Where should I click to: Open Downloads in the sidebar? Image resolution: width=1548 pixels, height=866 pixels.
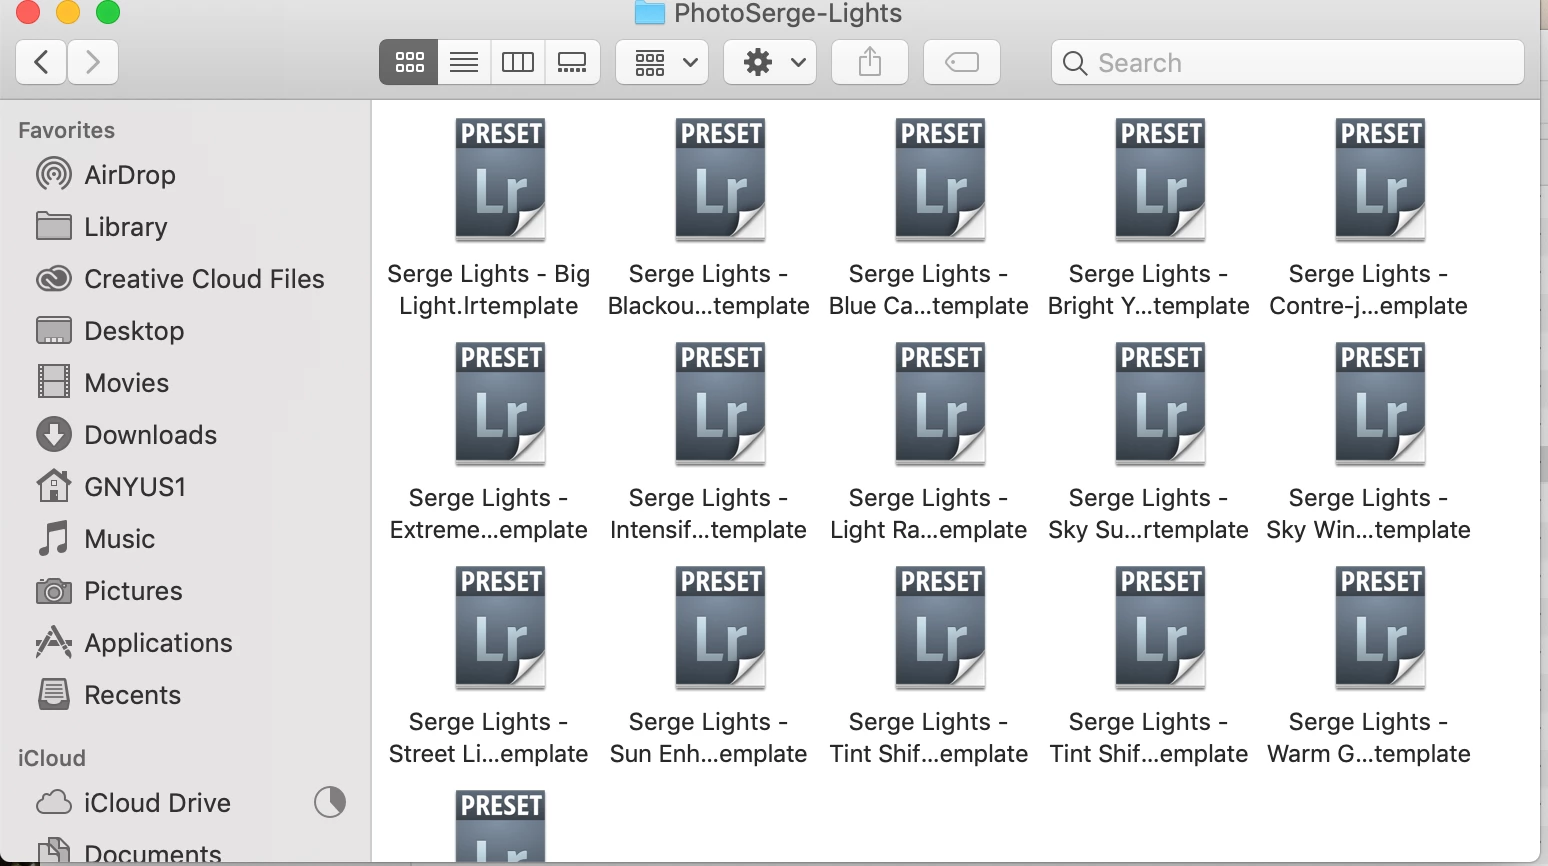[x=127, y=435]
